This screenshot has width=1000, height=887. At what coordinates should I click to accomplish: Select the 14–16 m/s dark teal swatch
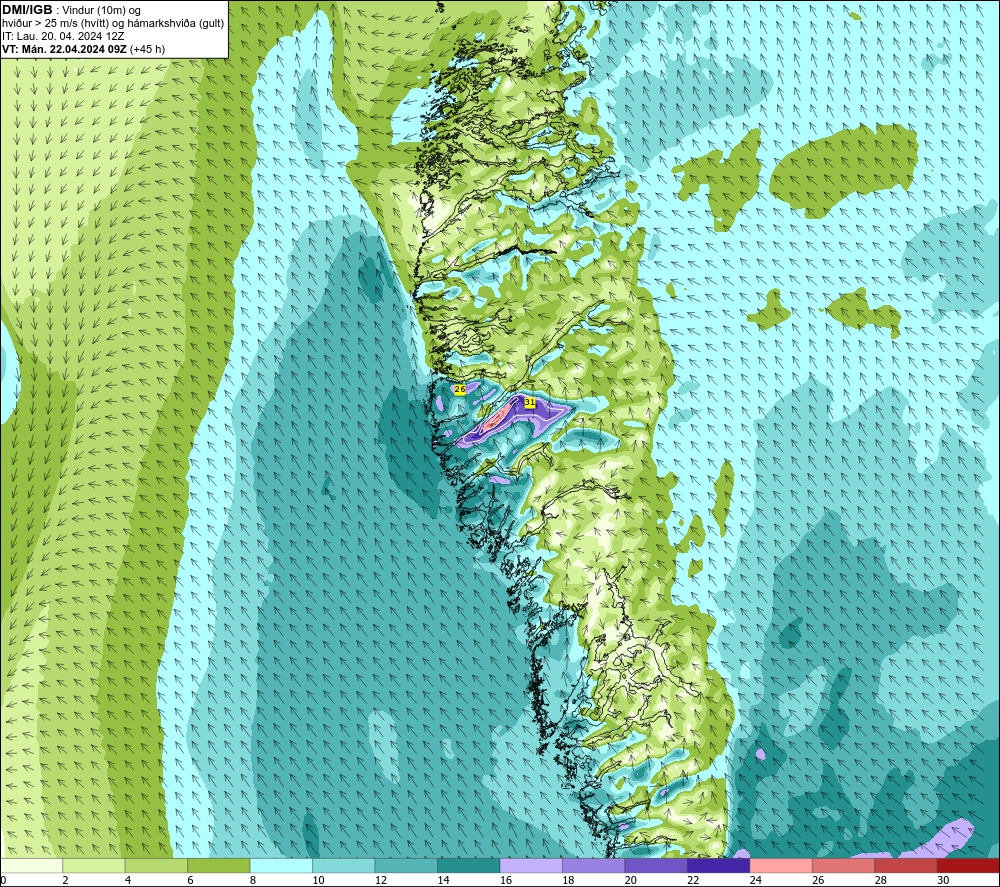tap(469, 865)
